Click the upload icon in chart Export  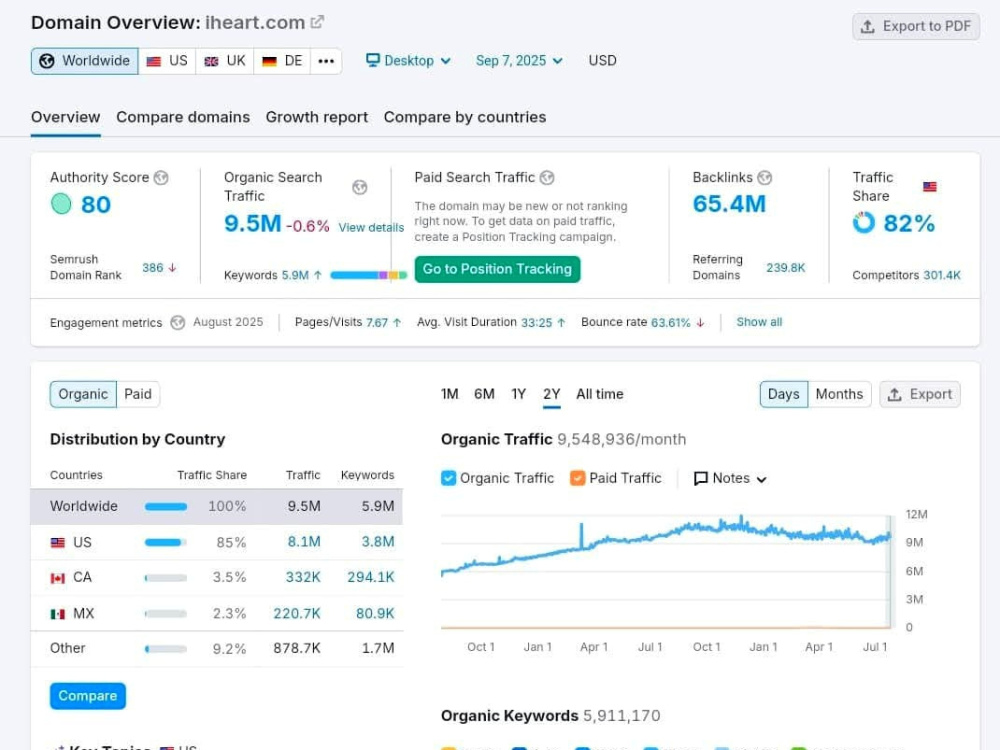895,395
